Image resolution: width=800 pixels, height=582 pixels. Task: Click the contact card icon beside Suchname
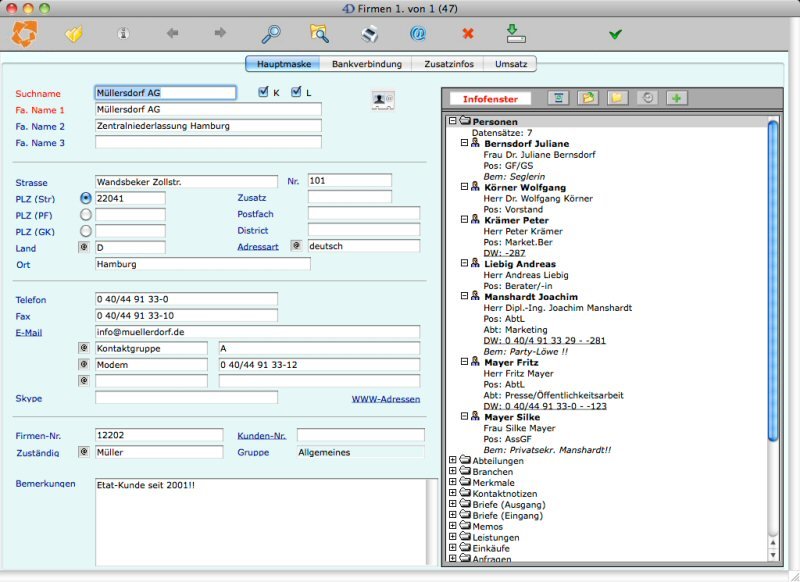pyautogui.click(x=382, y=98)
